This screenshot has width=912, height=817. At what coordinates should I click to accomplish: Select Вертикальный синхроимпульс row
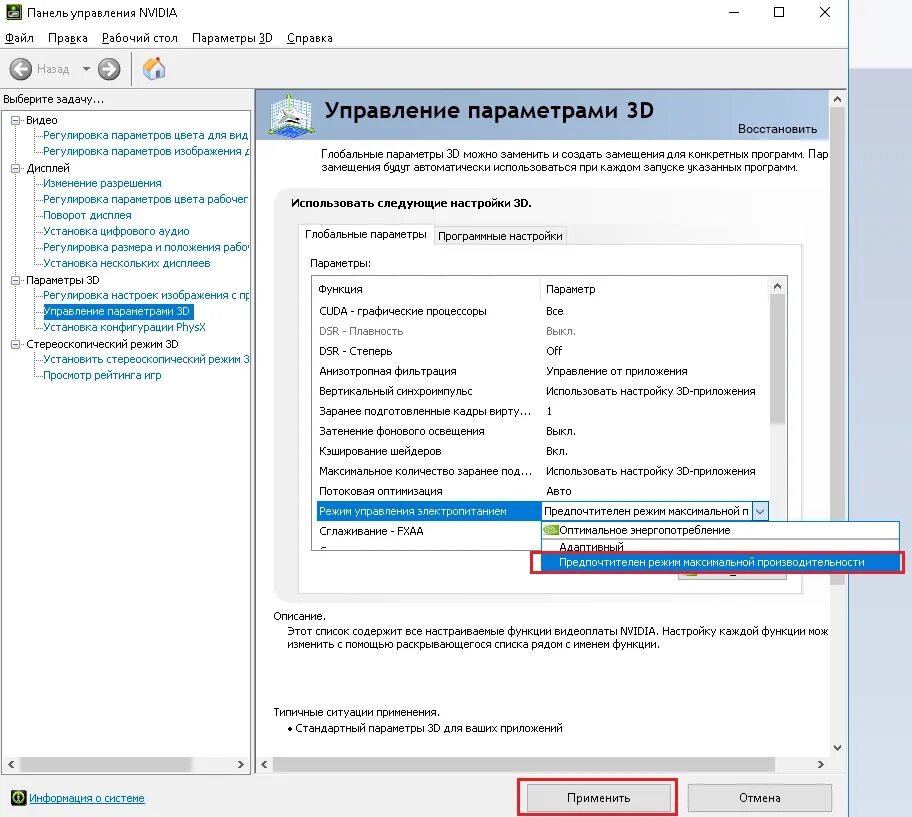coord(543,391)
